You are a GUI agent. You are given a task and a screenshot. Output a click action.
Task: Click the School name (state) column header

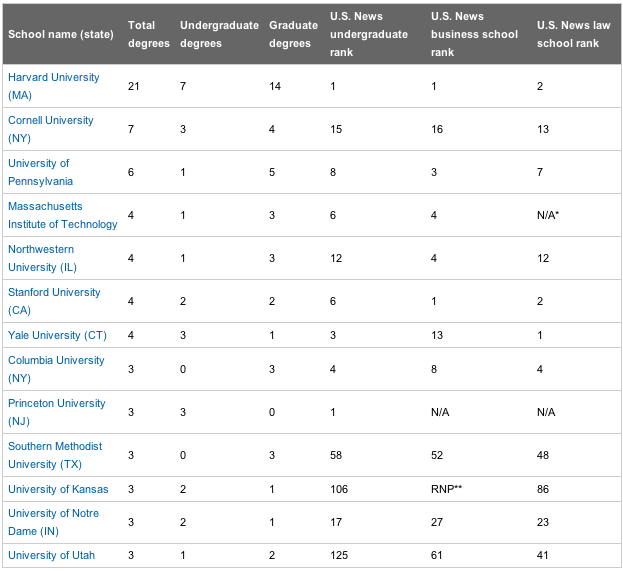(61, 34)
